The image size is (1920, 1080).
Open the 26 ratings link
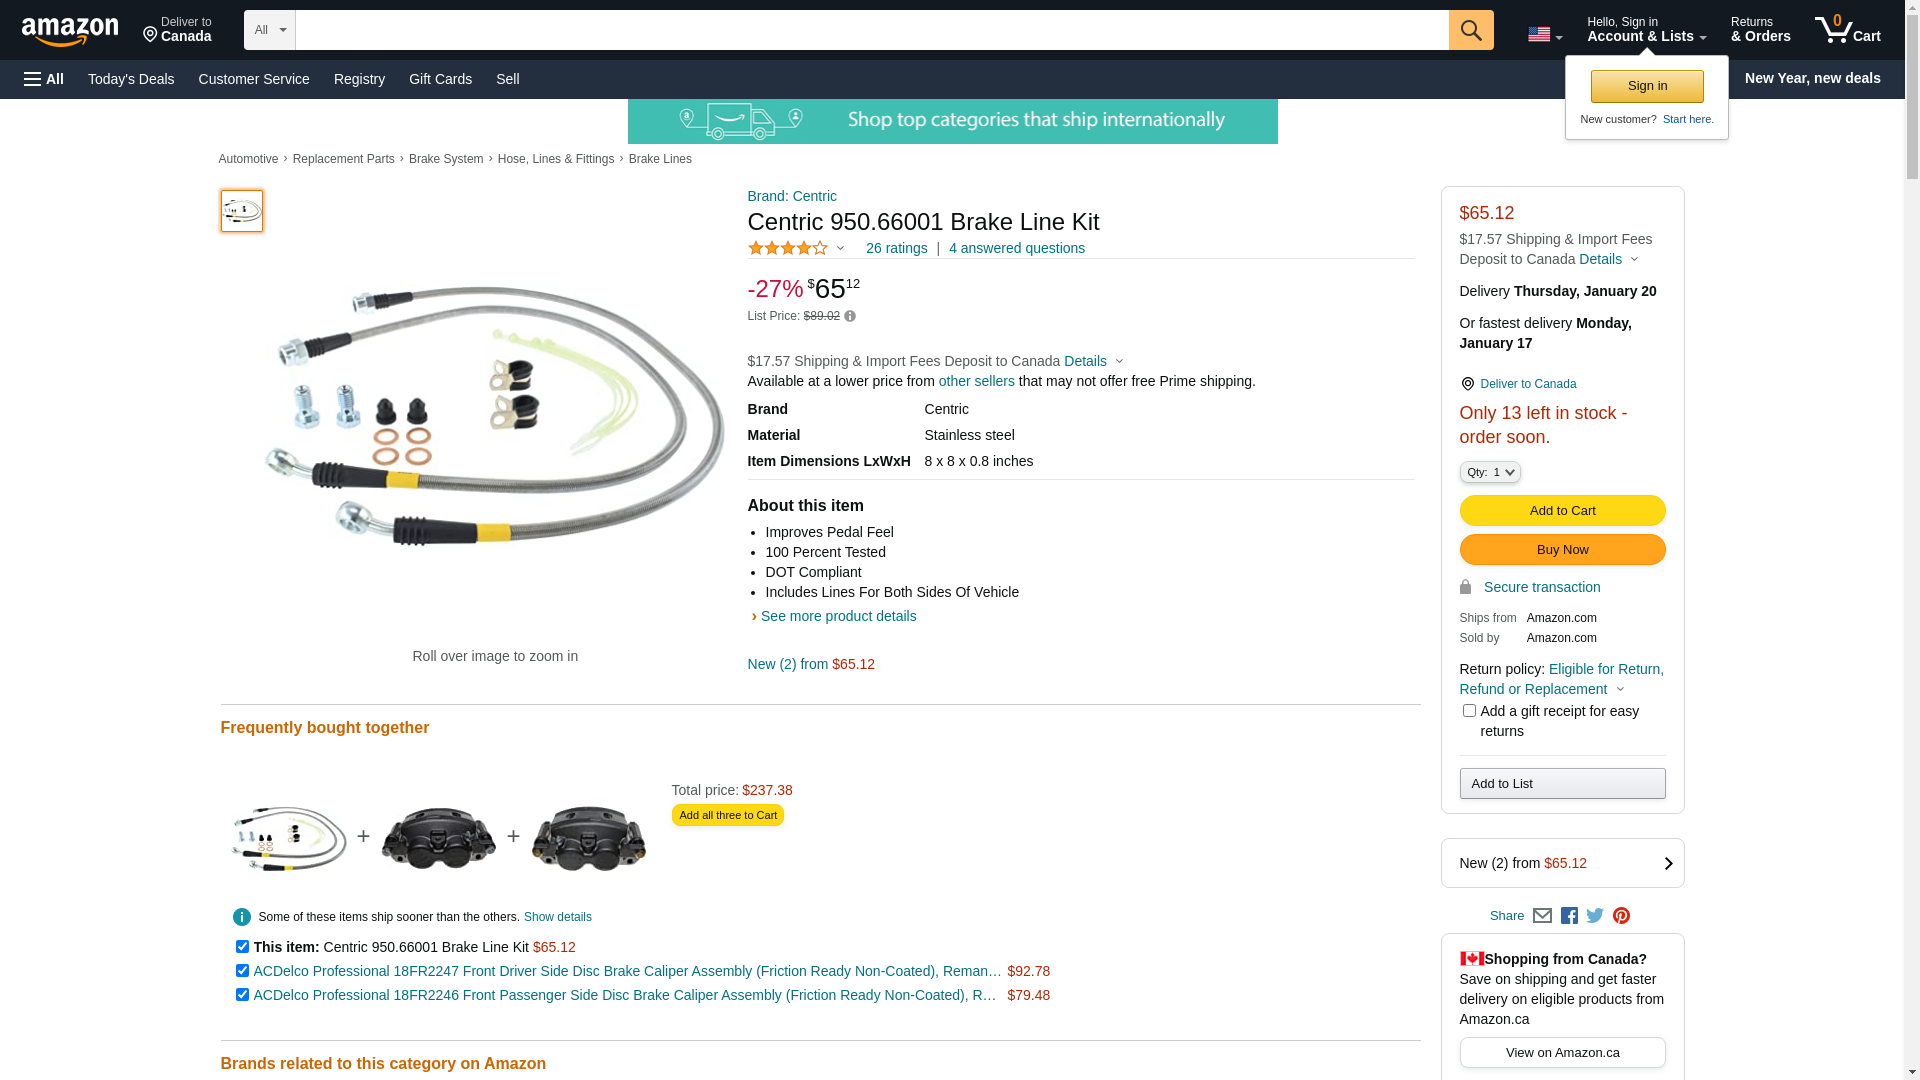(x=896, y=248)
